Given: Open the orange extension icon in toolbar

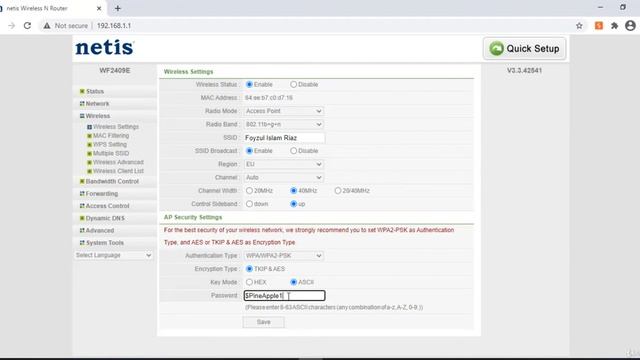Looking at the screenshot, I should coord(599,26).
